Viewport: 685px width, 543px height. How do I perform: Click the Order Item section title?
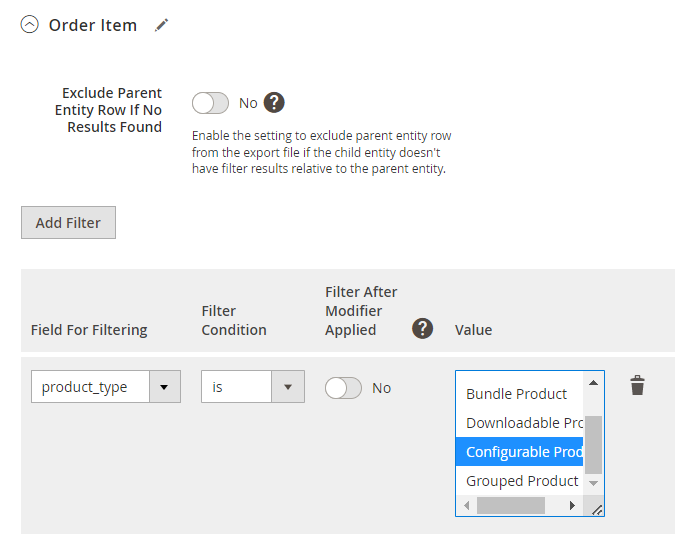pyautogui.click(x=93, y=25)
